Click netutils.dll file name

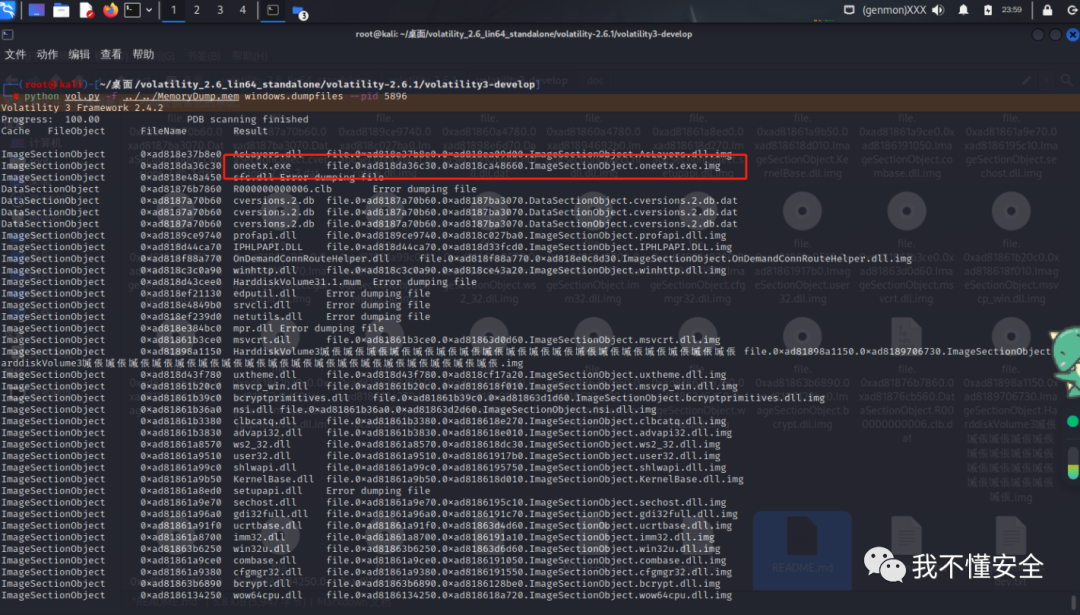[x=267, y=317]
